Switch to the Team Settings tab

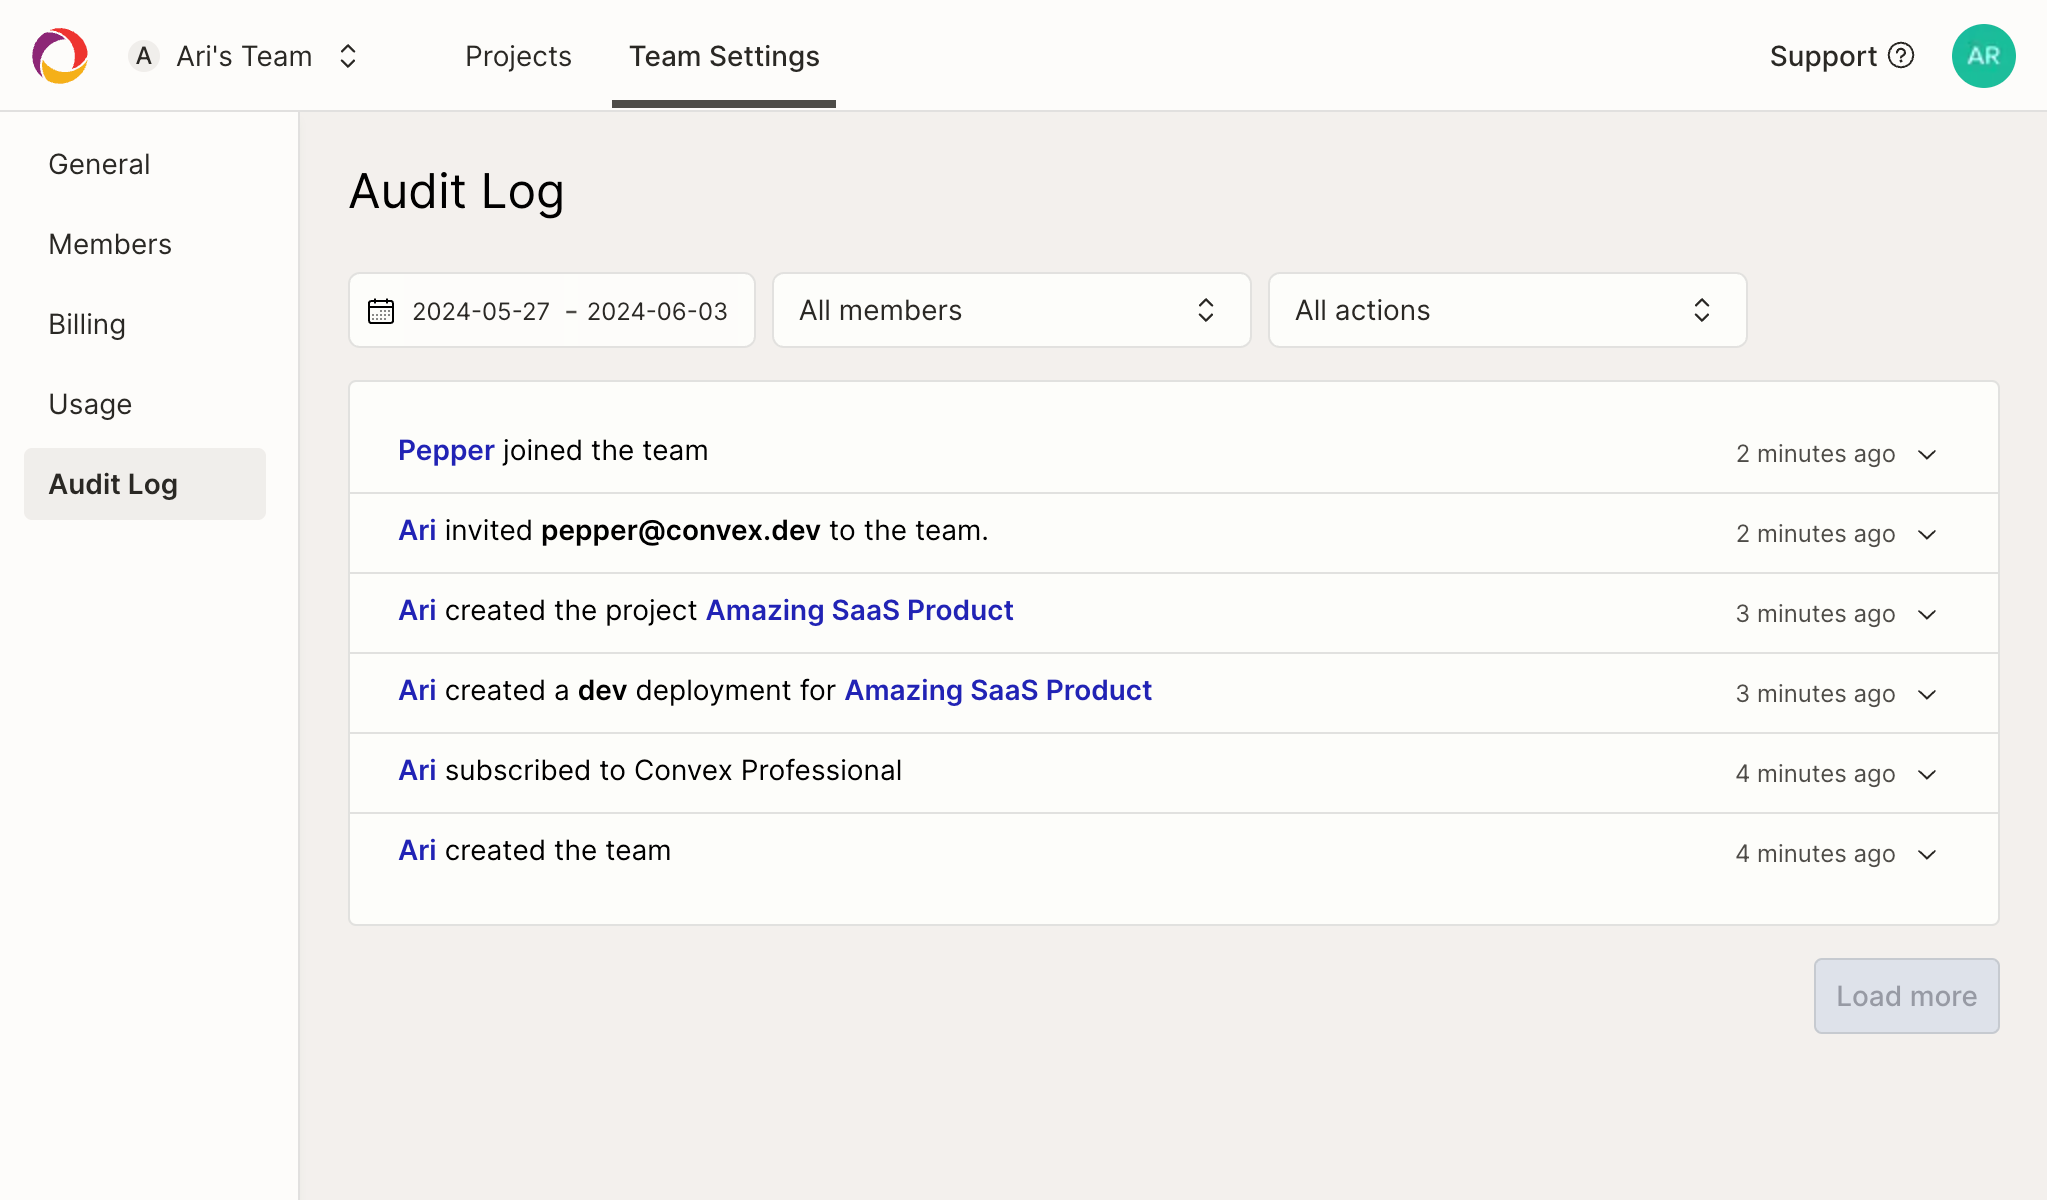[x=723, y=57]
